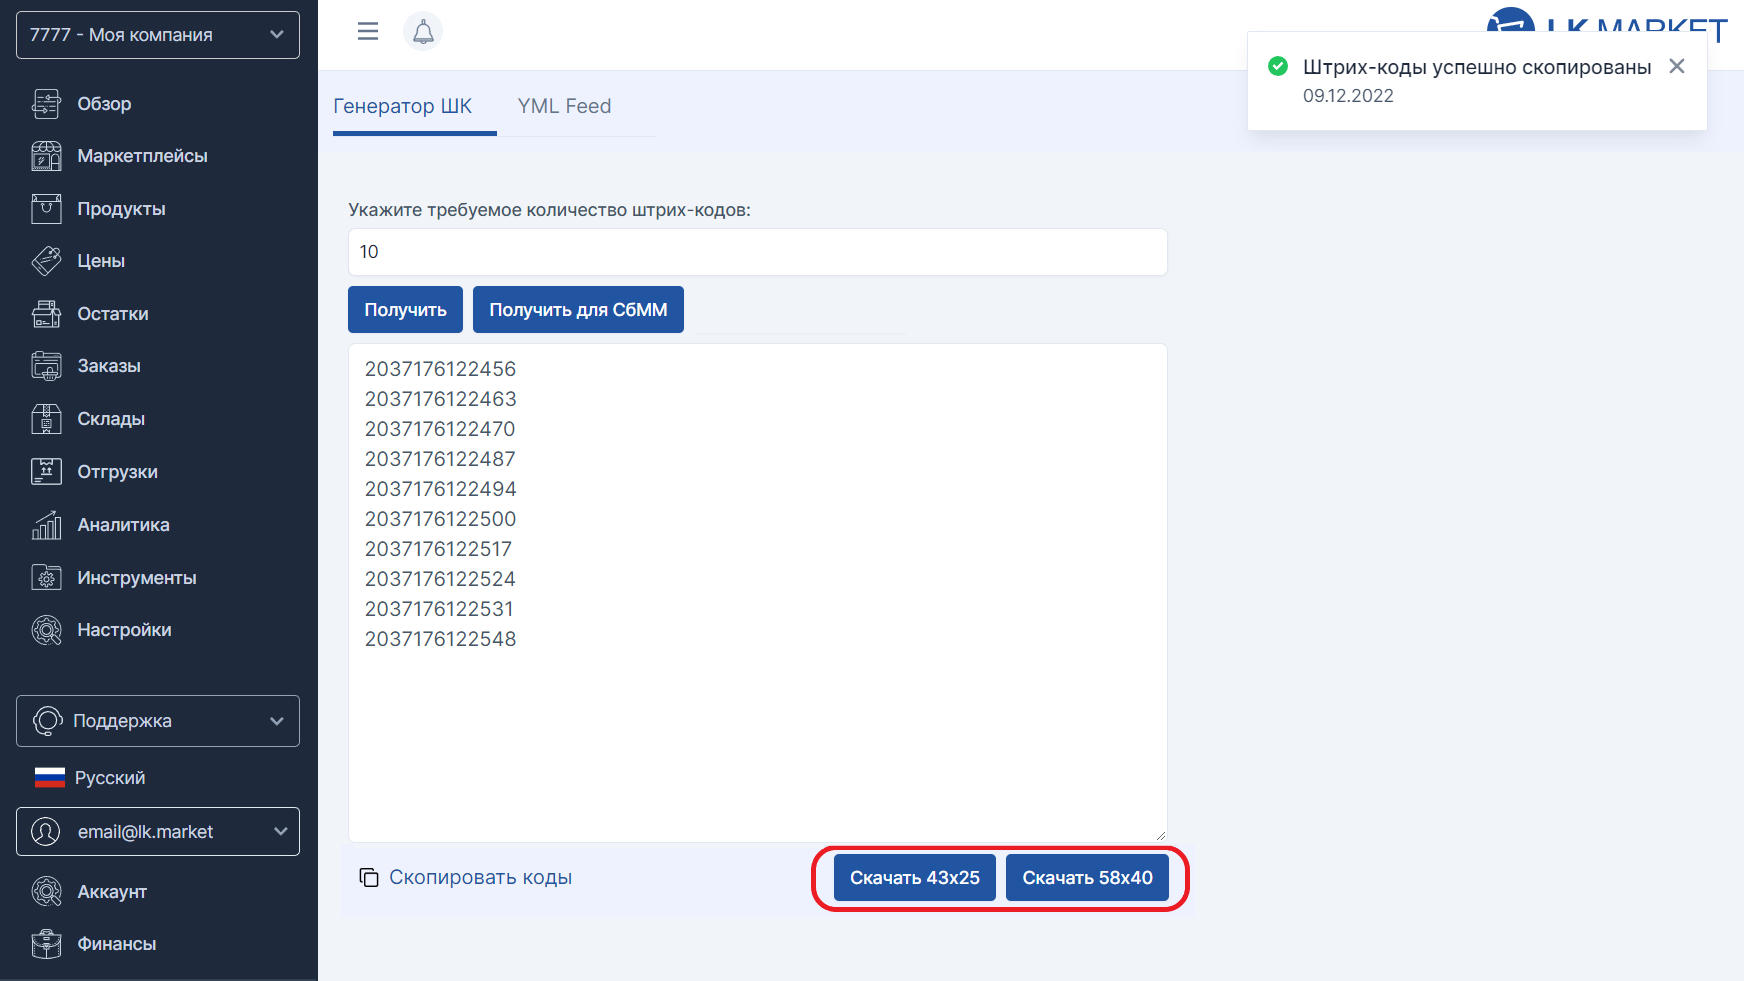The width and height of the screenshot is (1744, 981).
Task: Click barcode 2037176122517 in the list
Action: [438, 549]
